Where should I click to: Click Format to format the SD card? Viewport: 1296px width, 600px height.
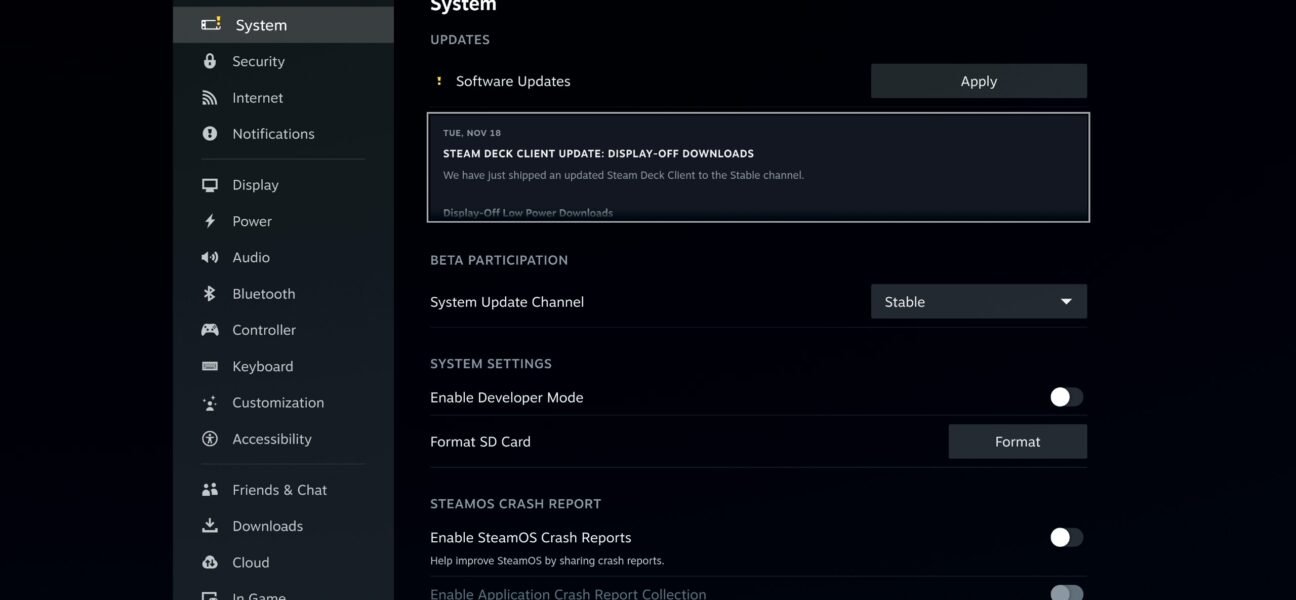[1017, 441]
